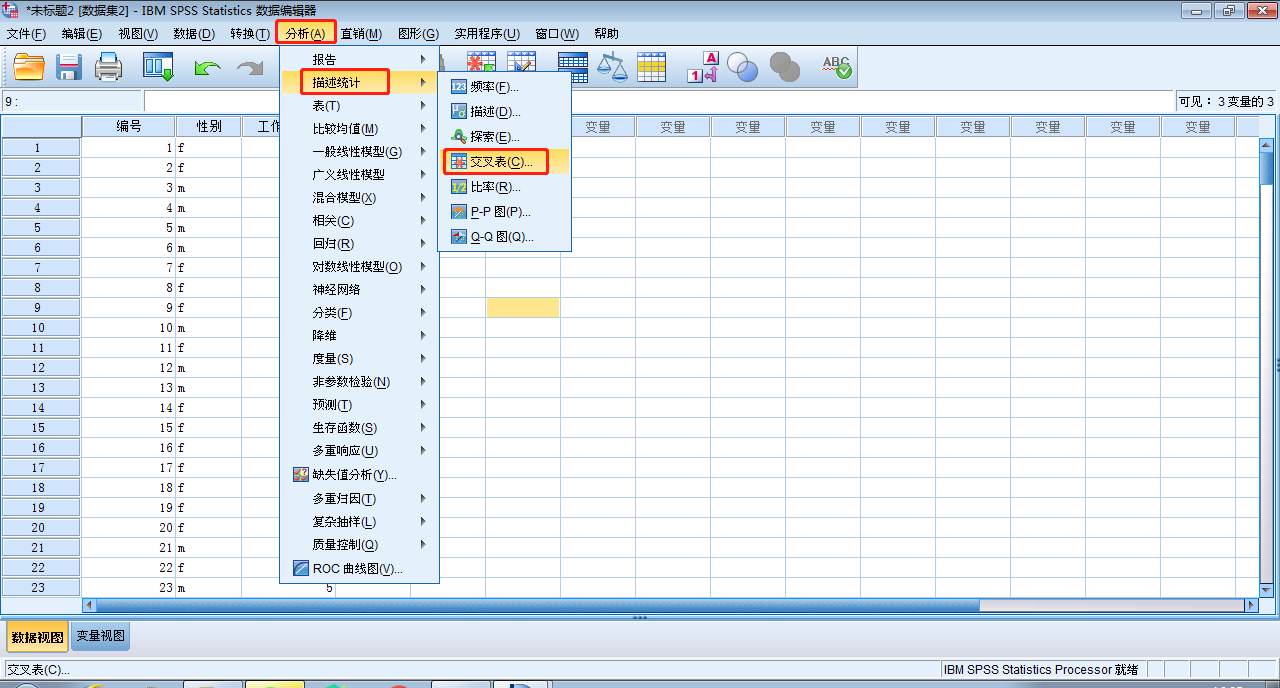
Task: Click the horizontal scrollbar right arrow
Action: (x=1250, y=605)
